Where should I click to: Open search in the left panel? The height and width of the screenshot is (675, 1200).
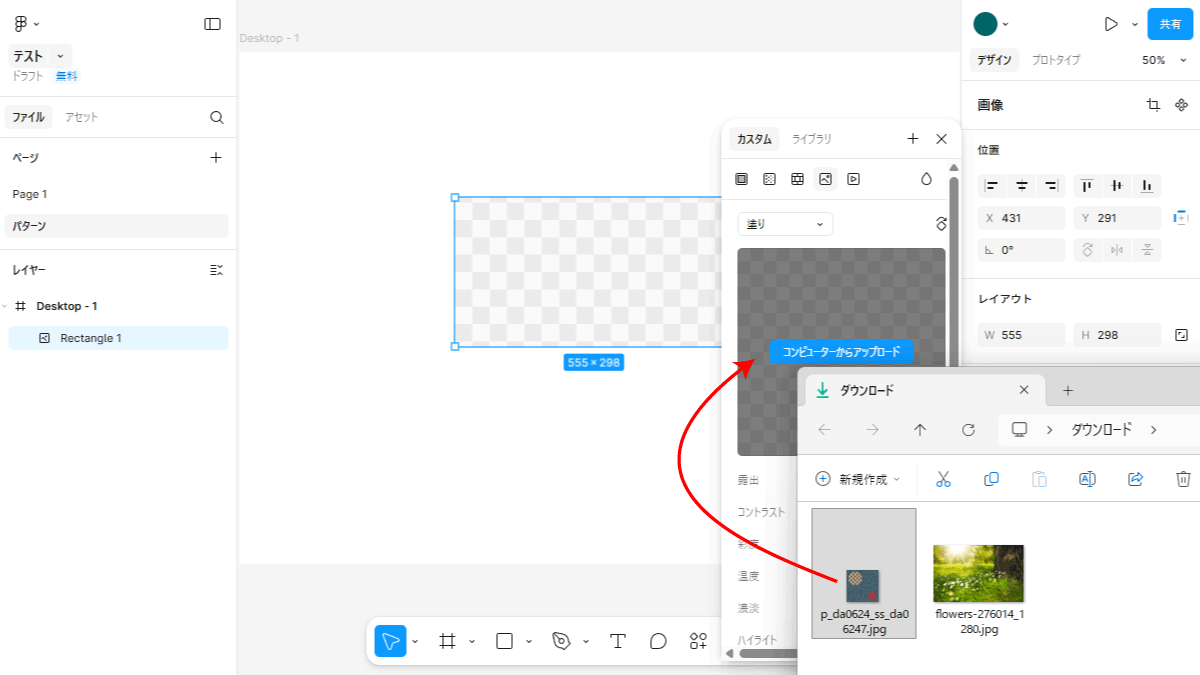pos(217,117)
